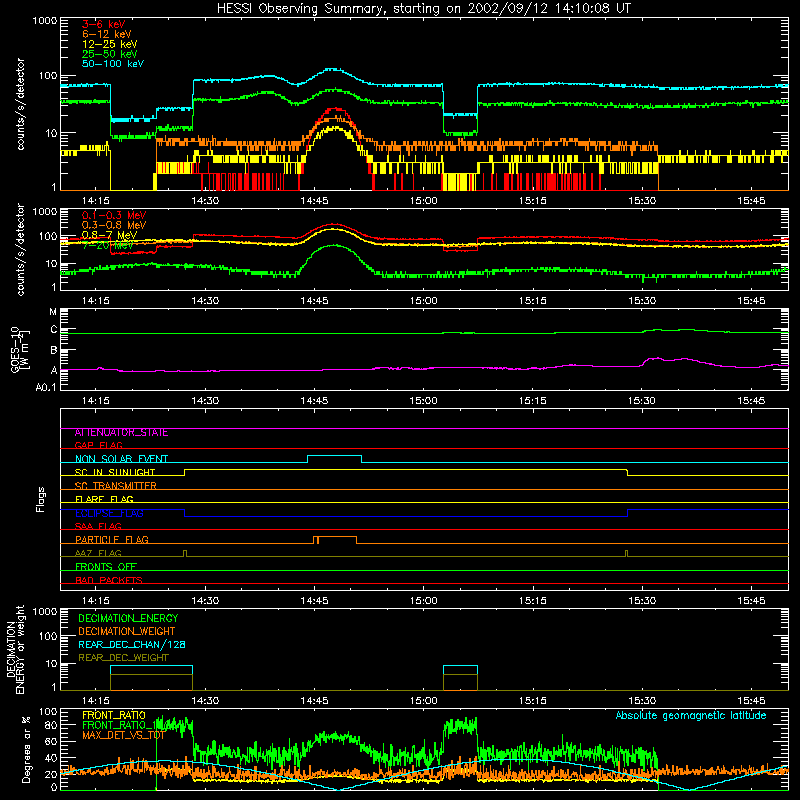The height and width of the screenshot is (800, 800).
Task: Click the 0.8-7 MeV legend entry
Action: (x=109, y=235)
